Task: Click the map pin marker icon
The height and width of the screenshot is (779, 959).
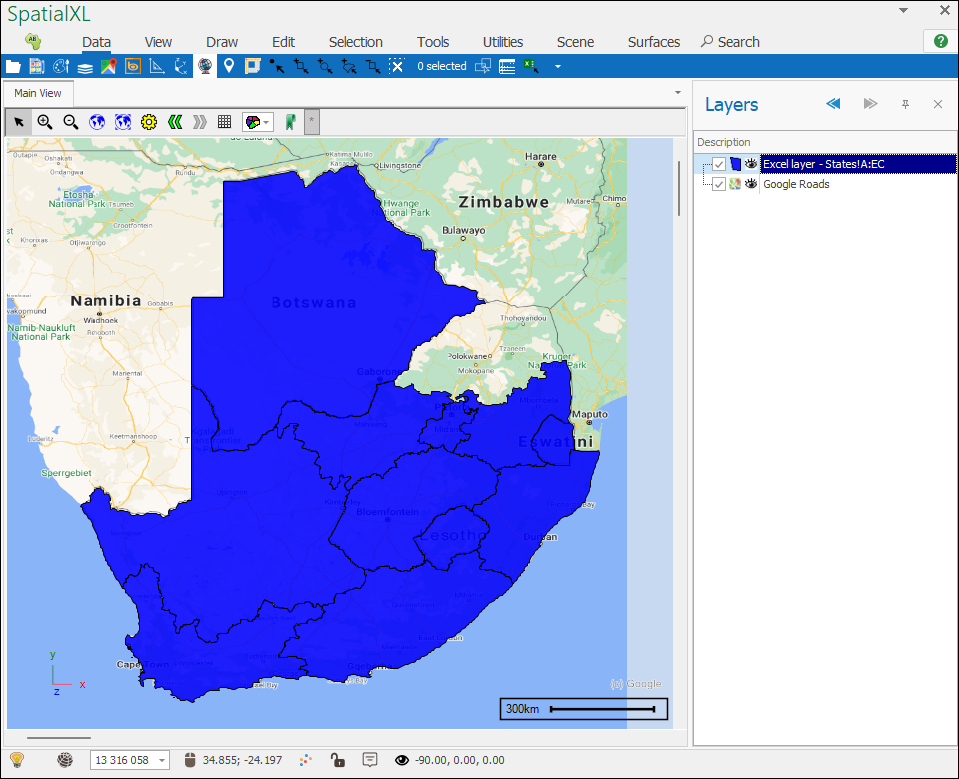Action: tap(229, 66)
